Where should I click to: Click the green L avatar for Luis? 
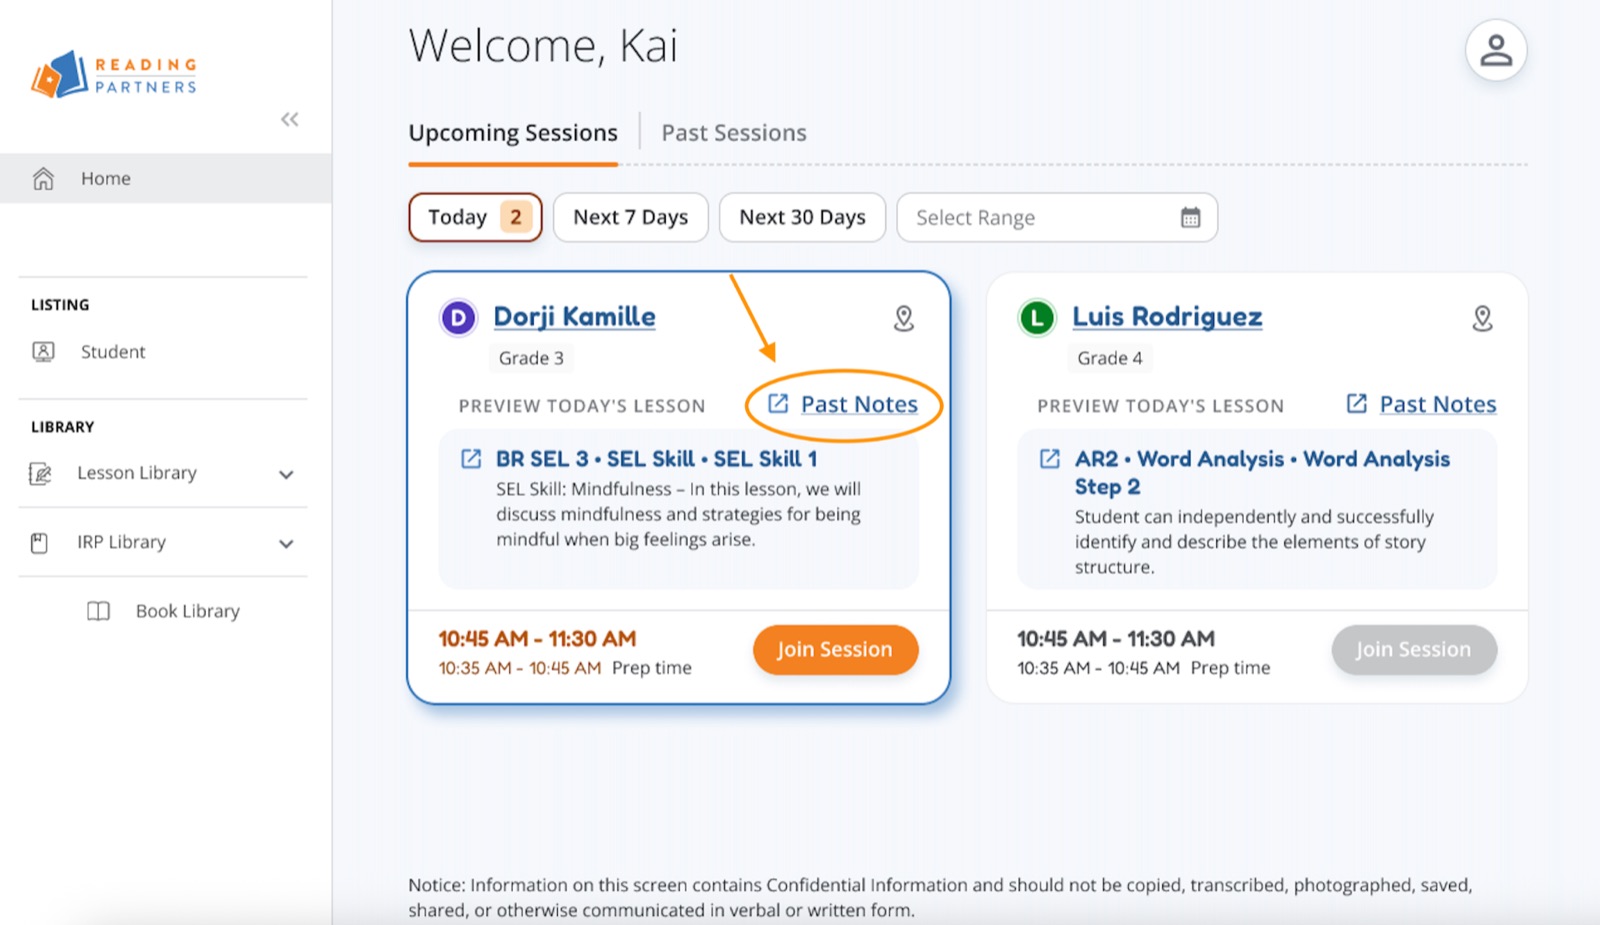pyautogui.click(x=1037, y=318)
